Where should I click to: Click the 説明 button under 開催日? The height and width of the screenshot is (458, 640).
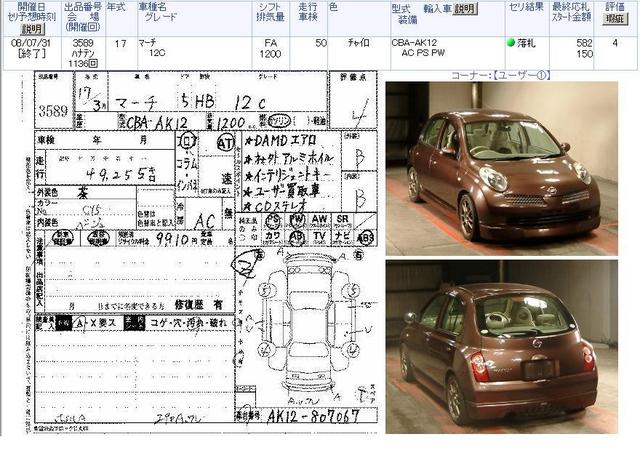tap(33, 29)
